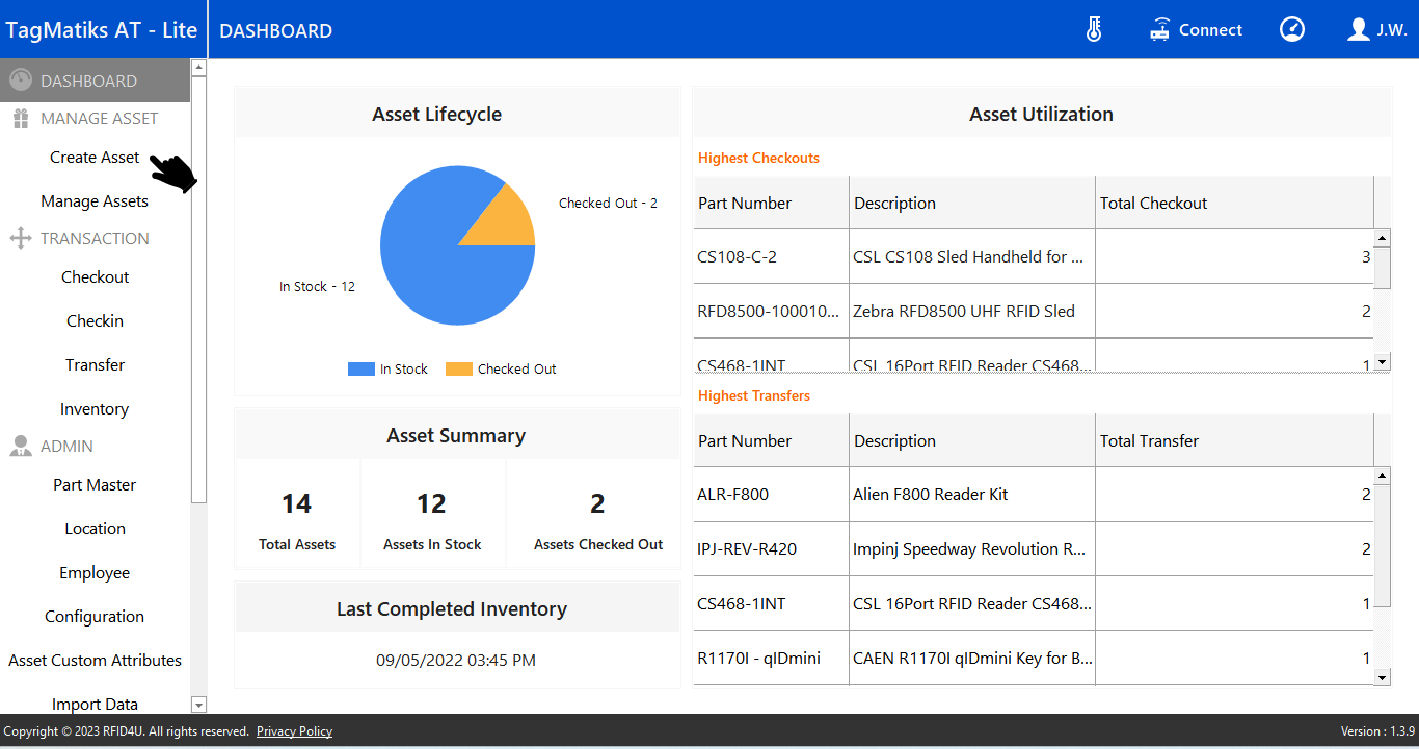Image resolution: width=1419 pixels, height=749 pixels.
Task: Click the Dashboard gauge icon in sidebar
Action: point(20,81)
